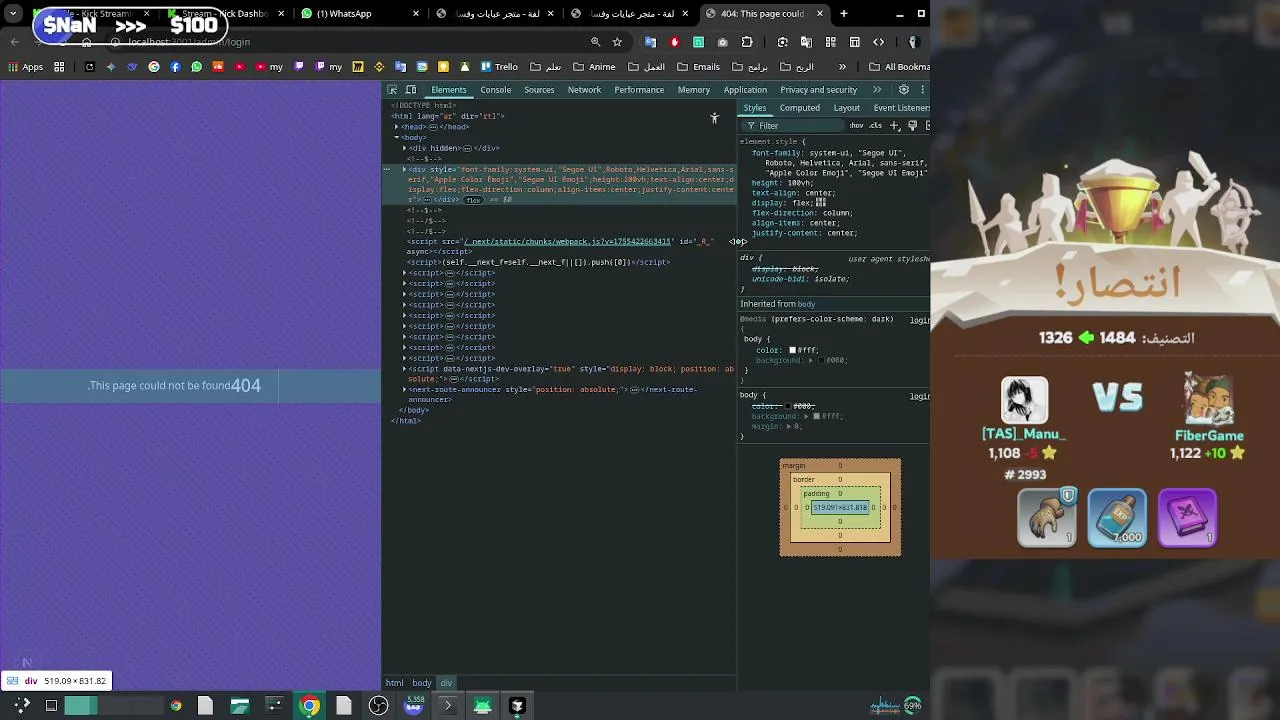Screen dimensions: 1280x720
Task: Switch to the Network tab
Action: coord(584,90)
